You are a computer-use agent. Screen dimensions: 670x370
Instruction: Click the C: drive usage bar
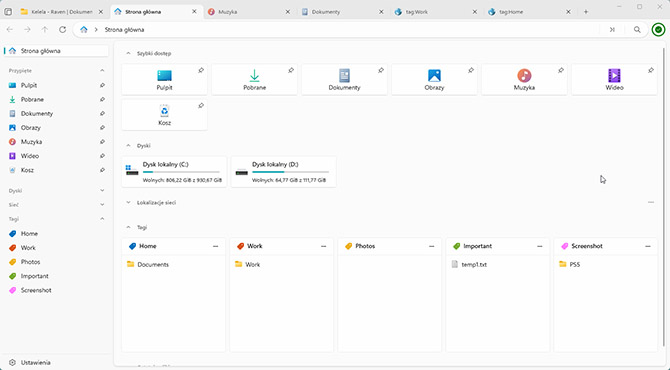[x=181, y=172]
